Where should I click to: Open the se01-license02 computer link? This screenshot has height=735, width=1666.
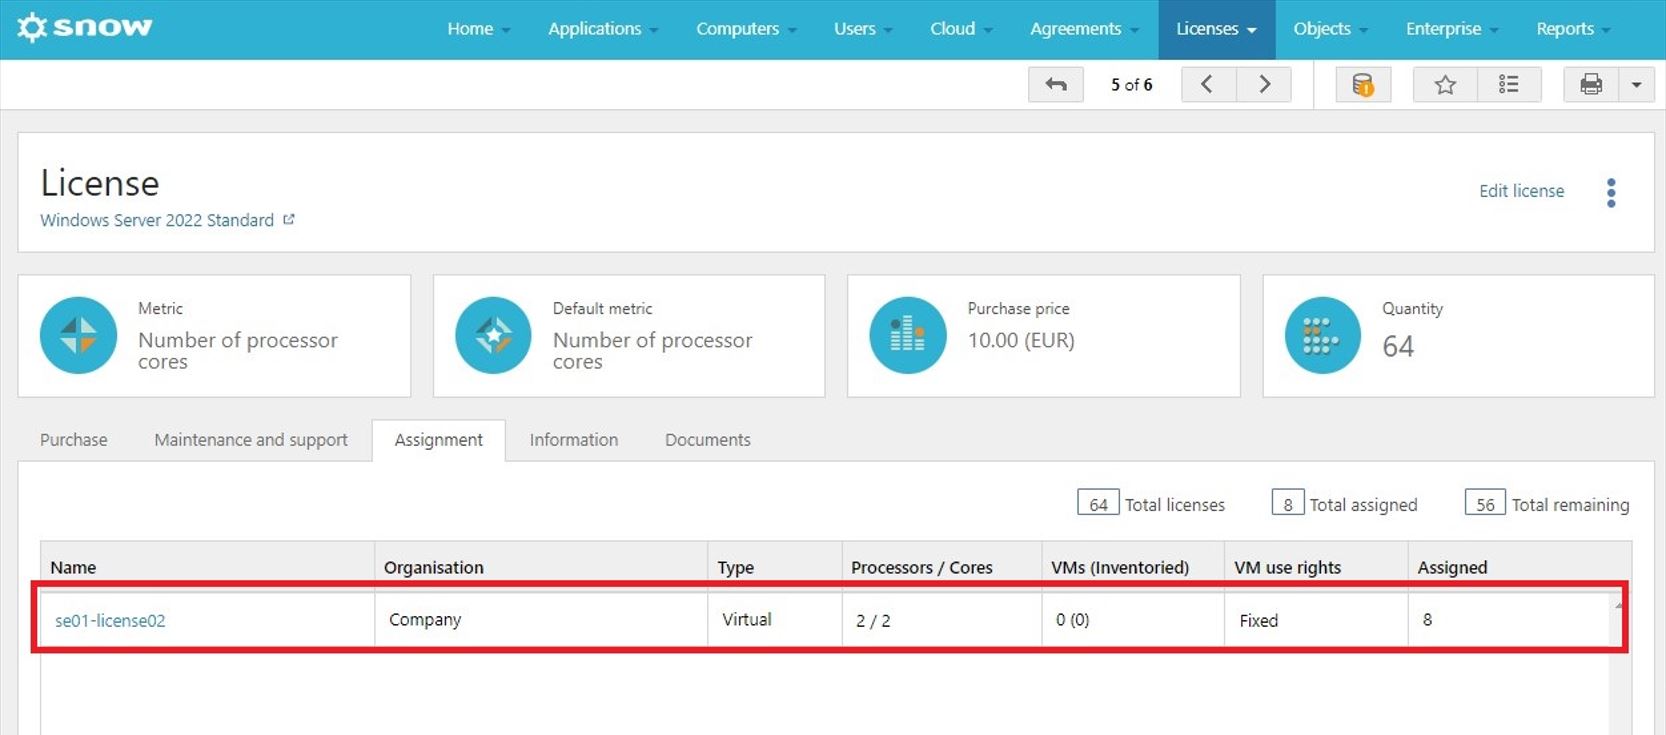[x=110, y=620]
